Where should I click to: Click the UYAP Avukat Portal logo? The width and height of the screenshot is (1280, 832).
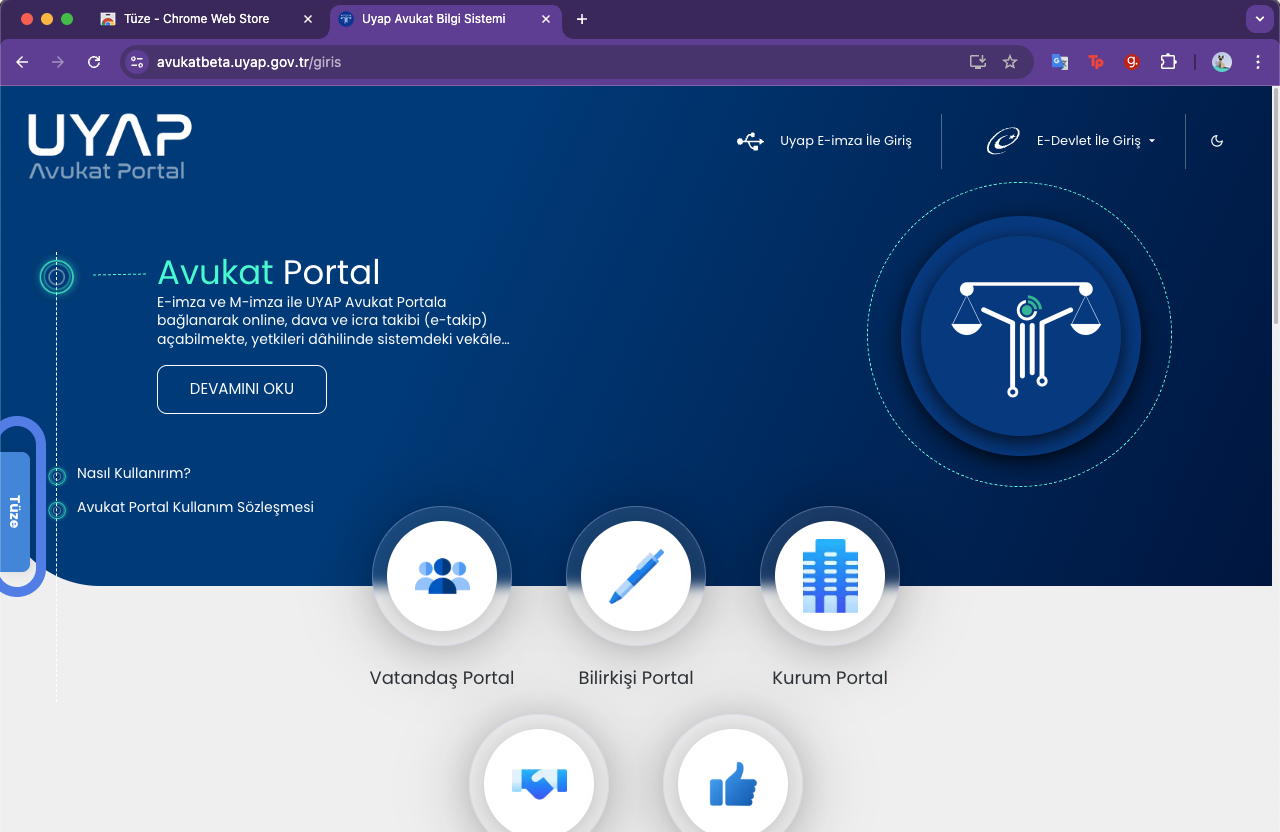[x=110, y=146]
